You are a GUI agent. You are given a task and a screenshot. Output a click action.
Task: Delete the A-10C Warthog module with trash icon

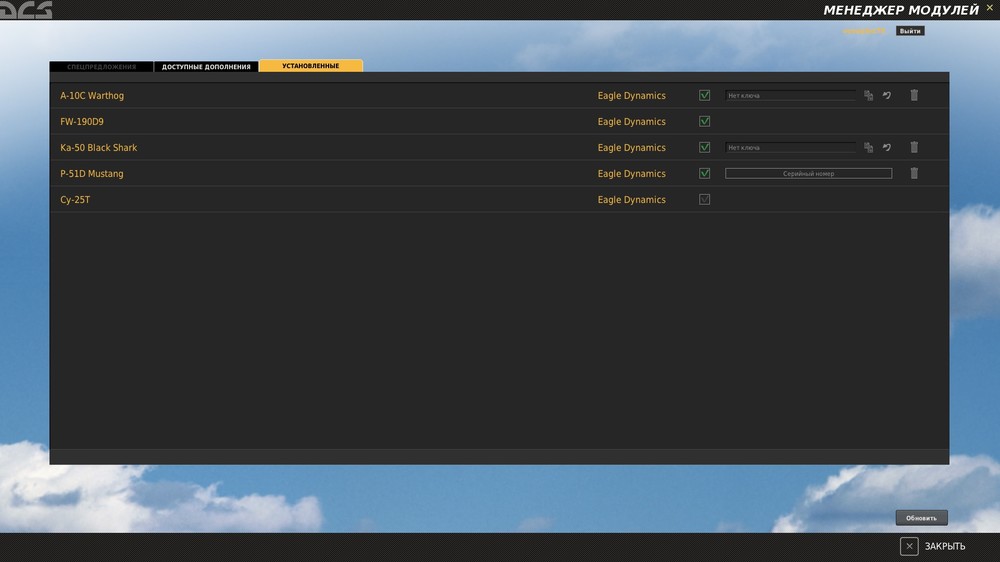tap(914, 95)
